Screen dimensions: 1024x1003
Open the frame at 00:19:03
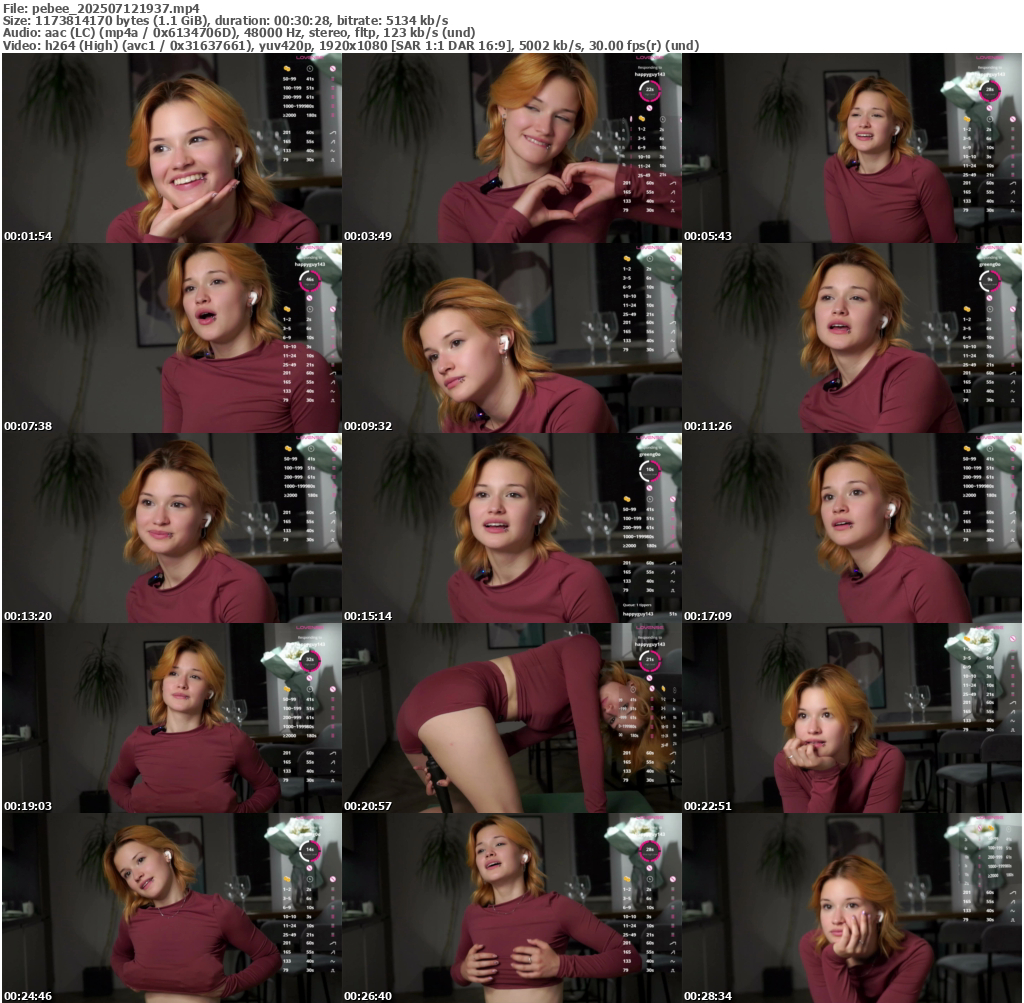point(172,718)
